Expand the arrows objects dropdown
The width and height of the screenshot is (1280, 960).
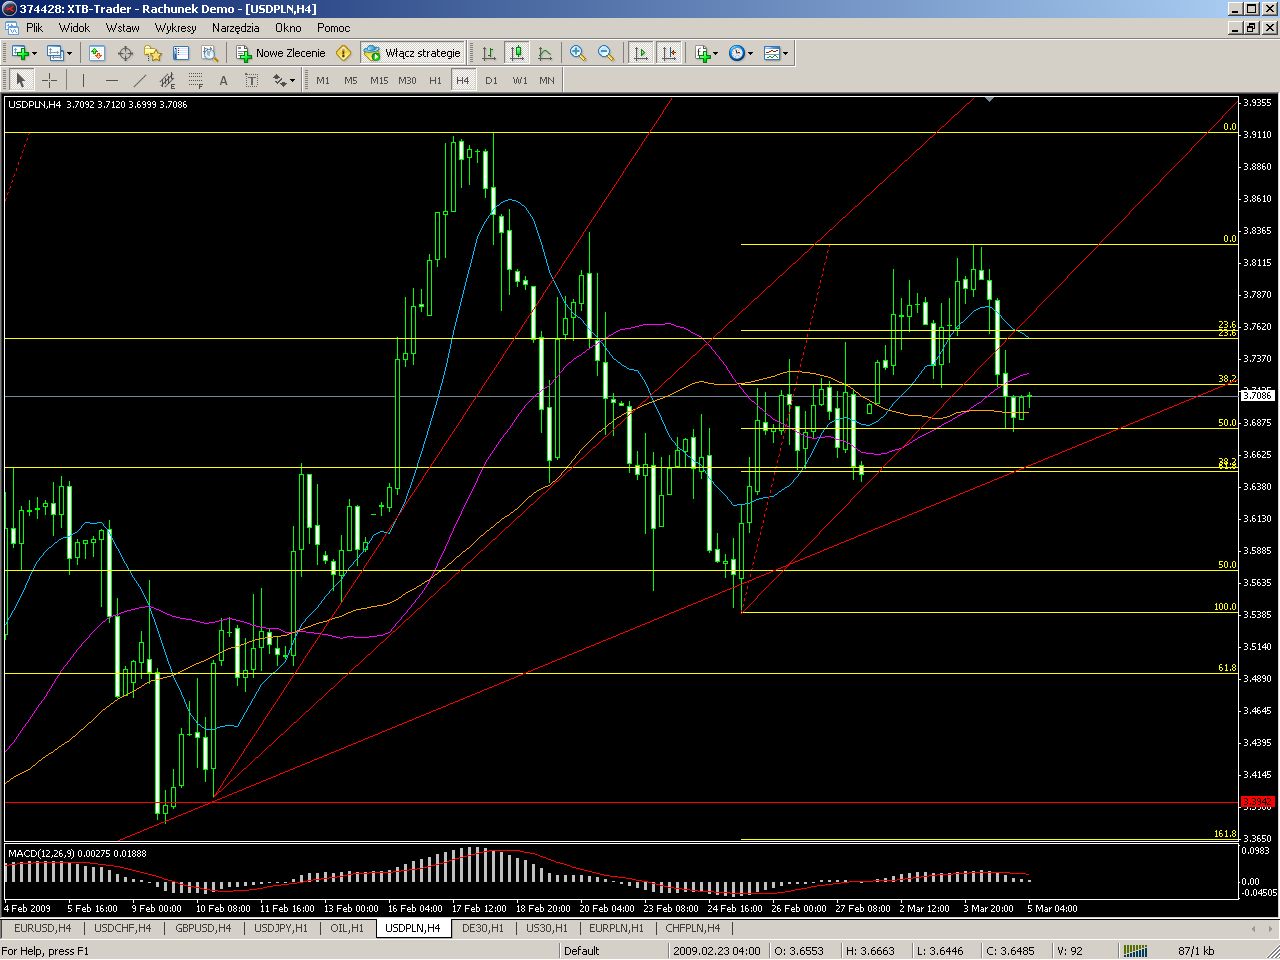point(292,80)
